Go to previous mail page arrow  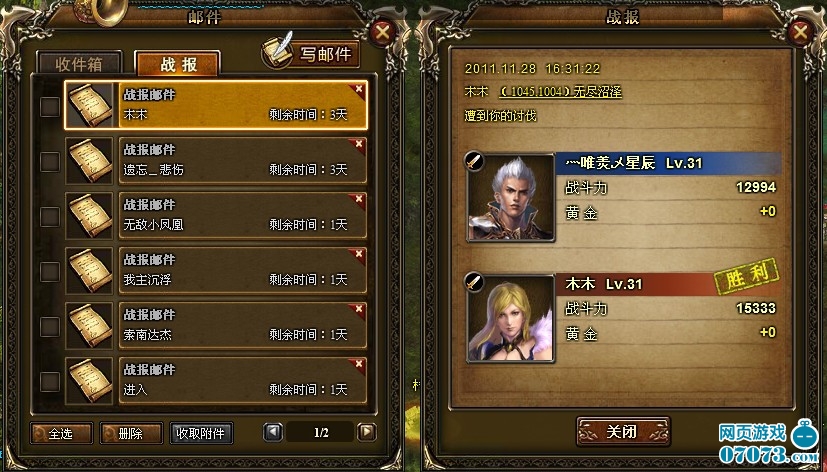click(273, 432)
